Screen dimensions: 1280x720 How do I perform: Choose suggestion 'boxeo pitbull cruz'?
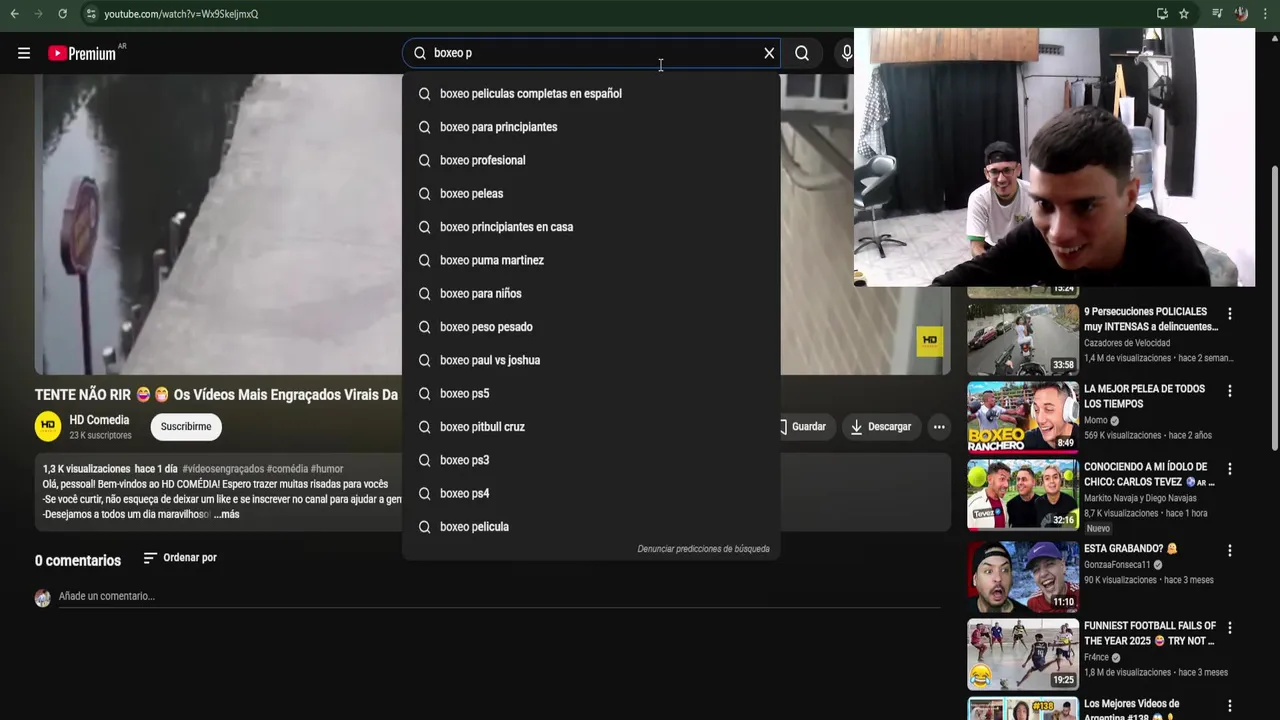click(x=591, y=427)
